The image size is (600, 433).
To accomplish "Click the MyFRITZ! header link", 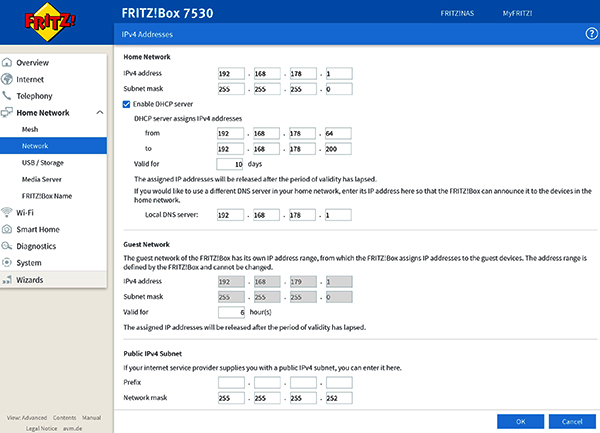I will coord(517,13).
